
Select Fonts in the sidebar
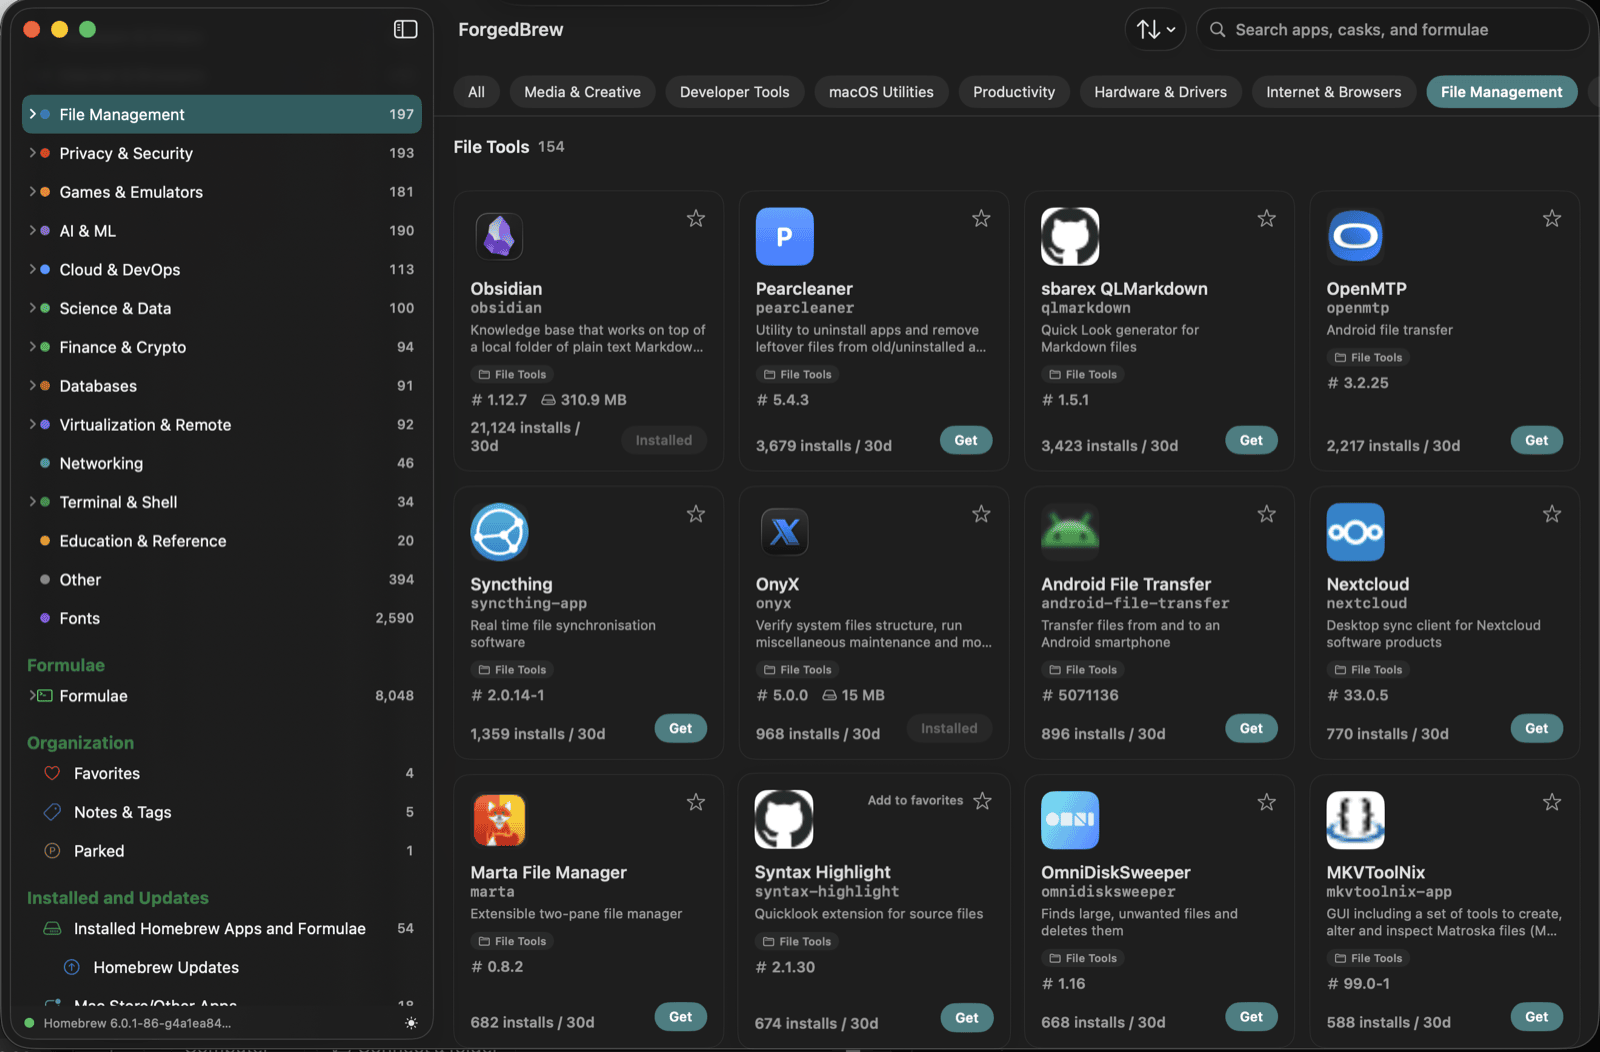(x=221, y=618)
